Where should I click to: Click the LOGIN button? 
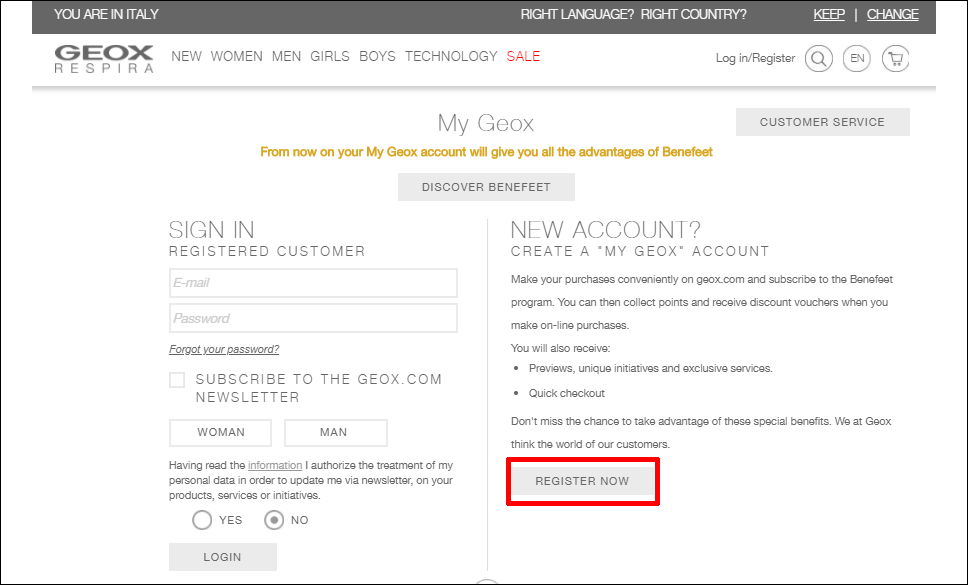[223, 557]
